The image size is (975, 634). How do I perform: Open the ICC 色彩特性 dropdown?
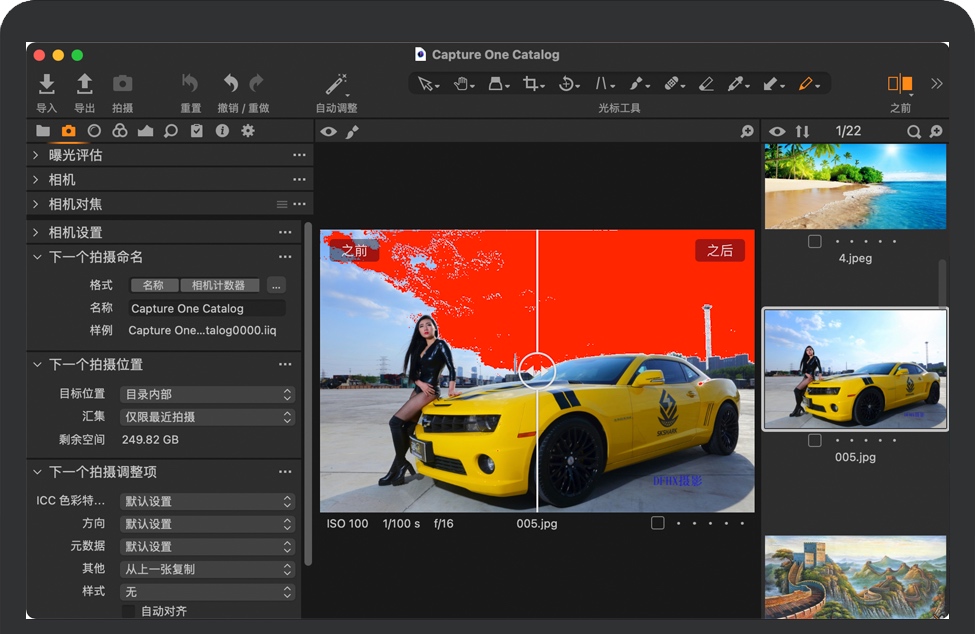[x=207, y=501]
